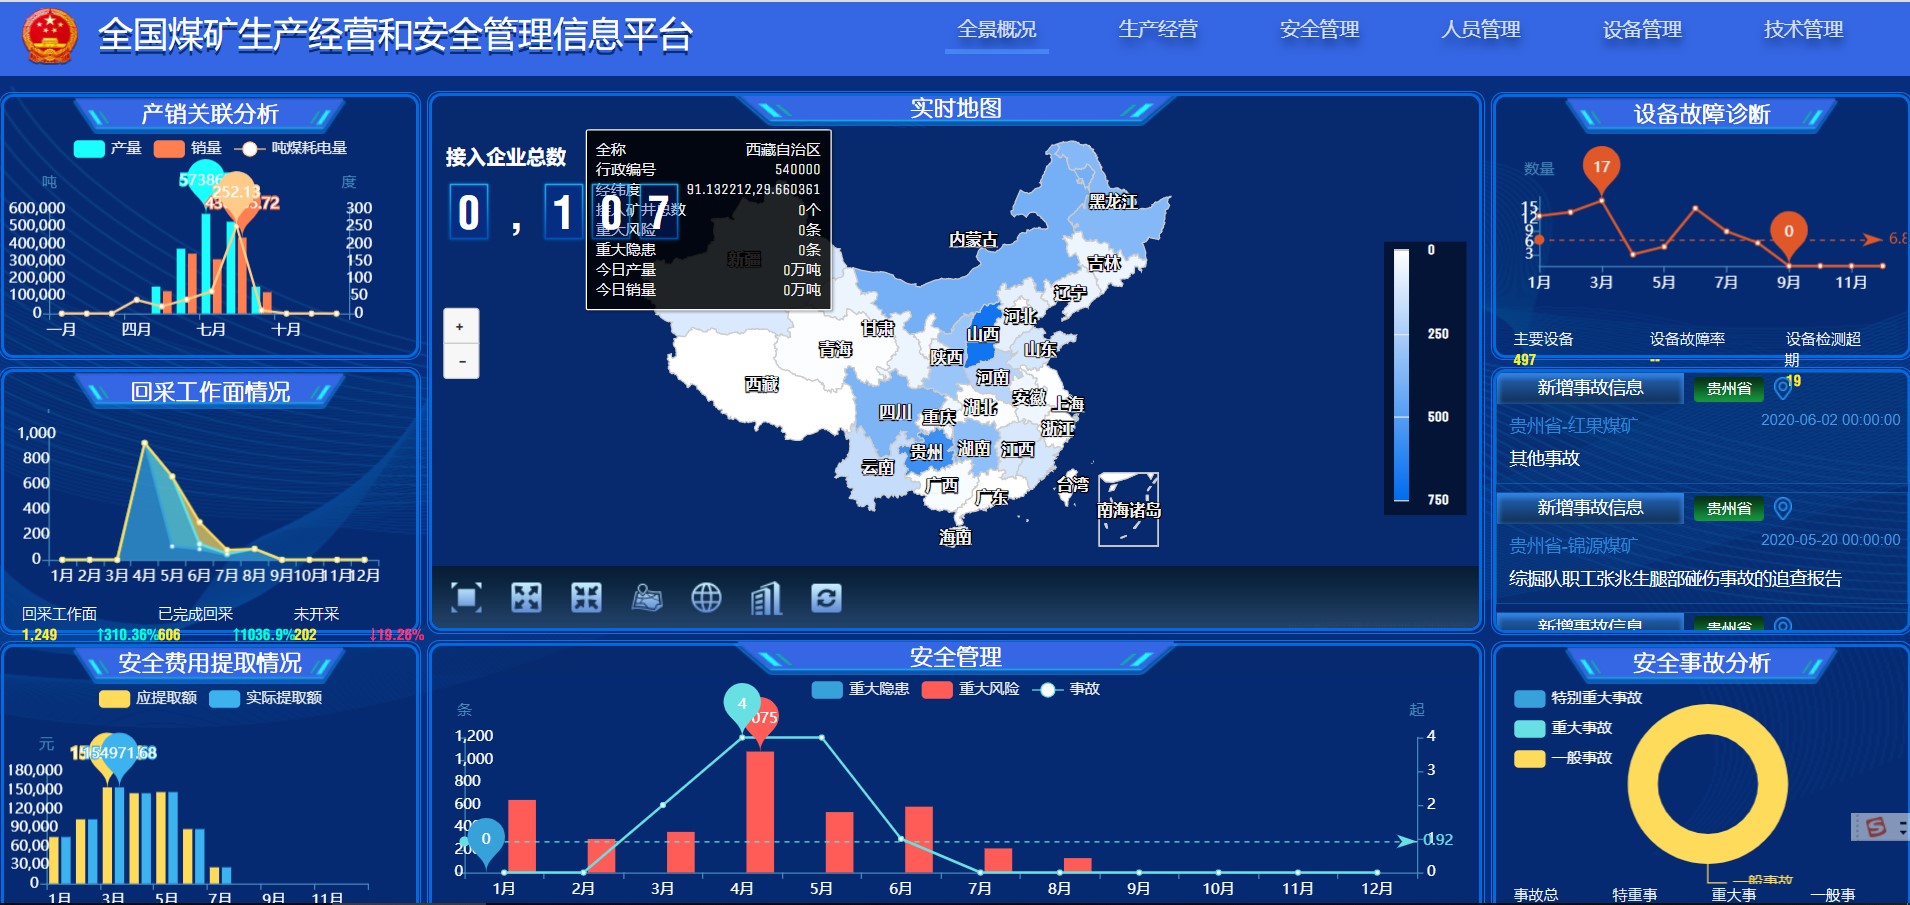Click location pin beside 锦源煤矿 accident entry
The image size is (1910, 905).
1782,508
